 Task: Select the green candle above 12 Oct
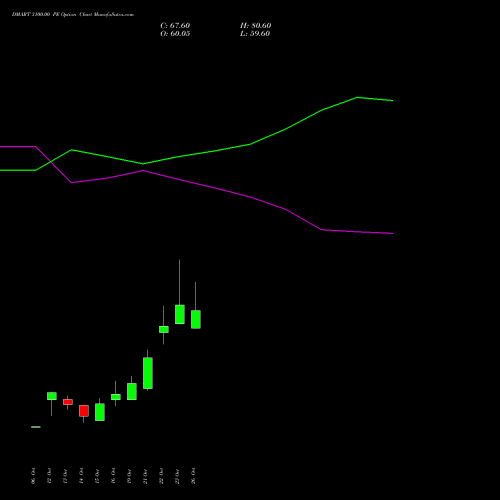[x=52, y=396]
